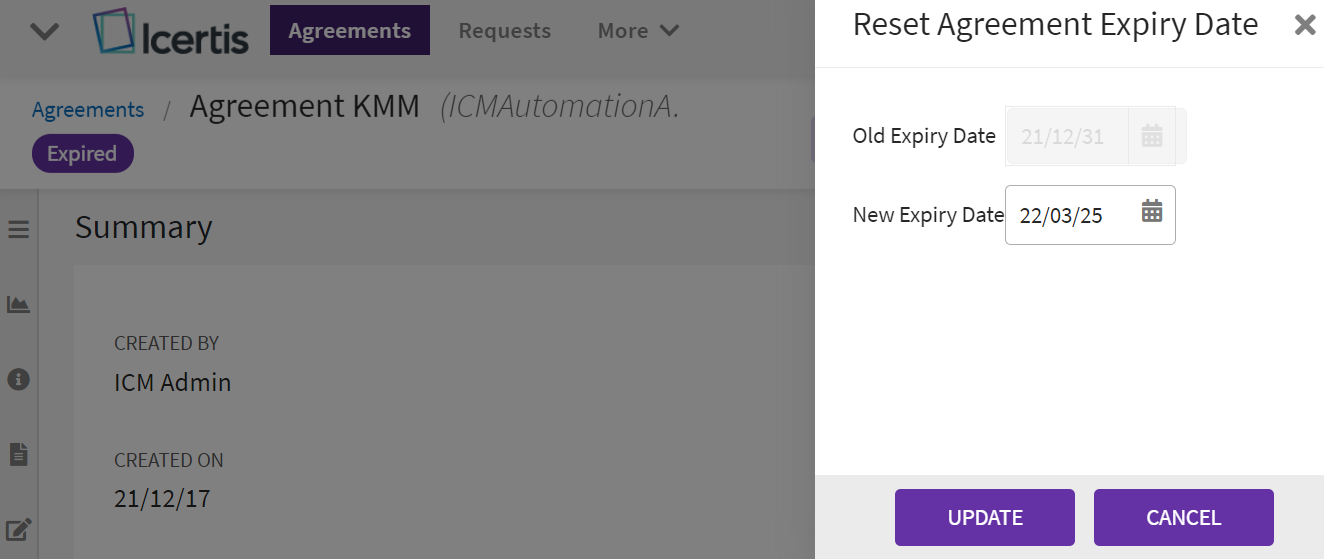Screen dimensions: 1324x559
Task: Click the chart analytics sidebar icon
Action: pyautogui.click(x=18, y=304)
